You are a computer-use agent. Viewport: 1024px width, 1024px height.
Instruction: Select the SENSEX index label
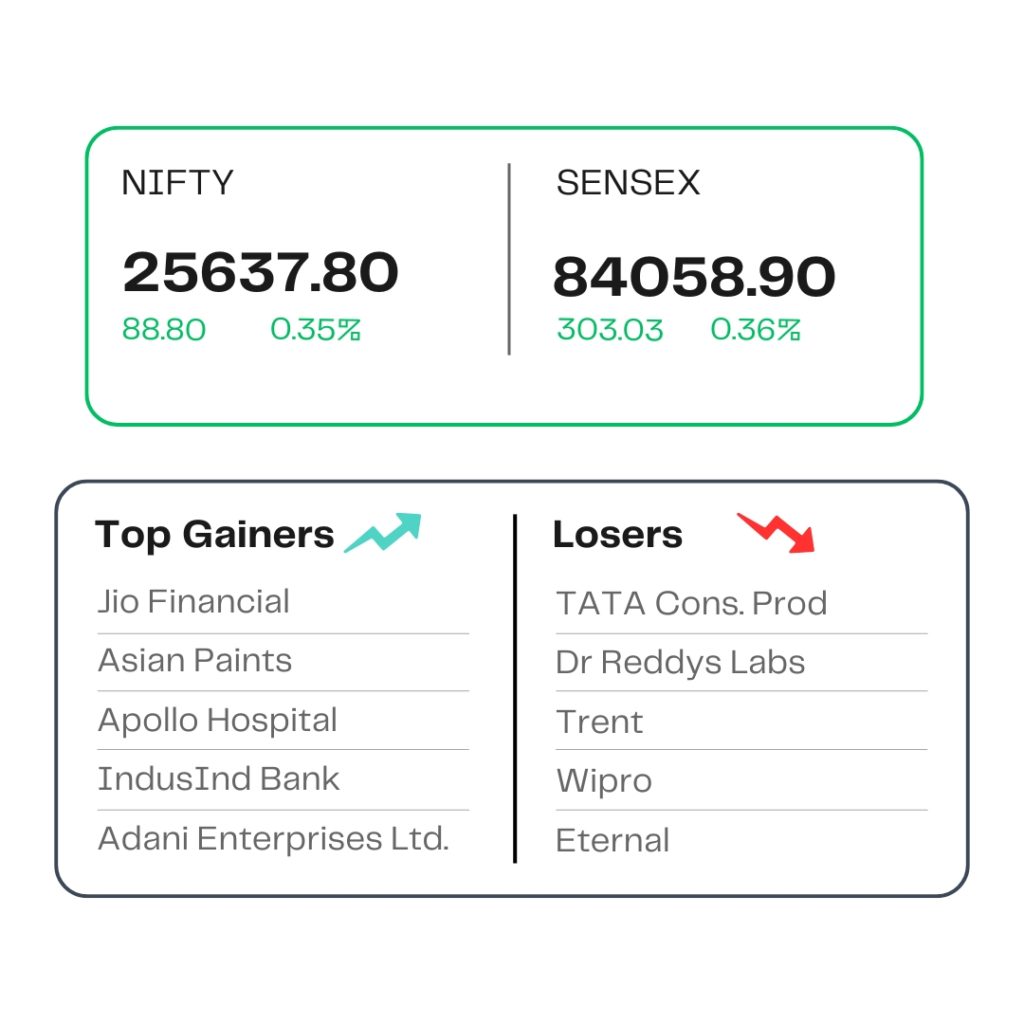click(x=628, y=182)
